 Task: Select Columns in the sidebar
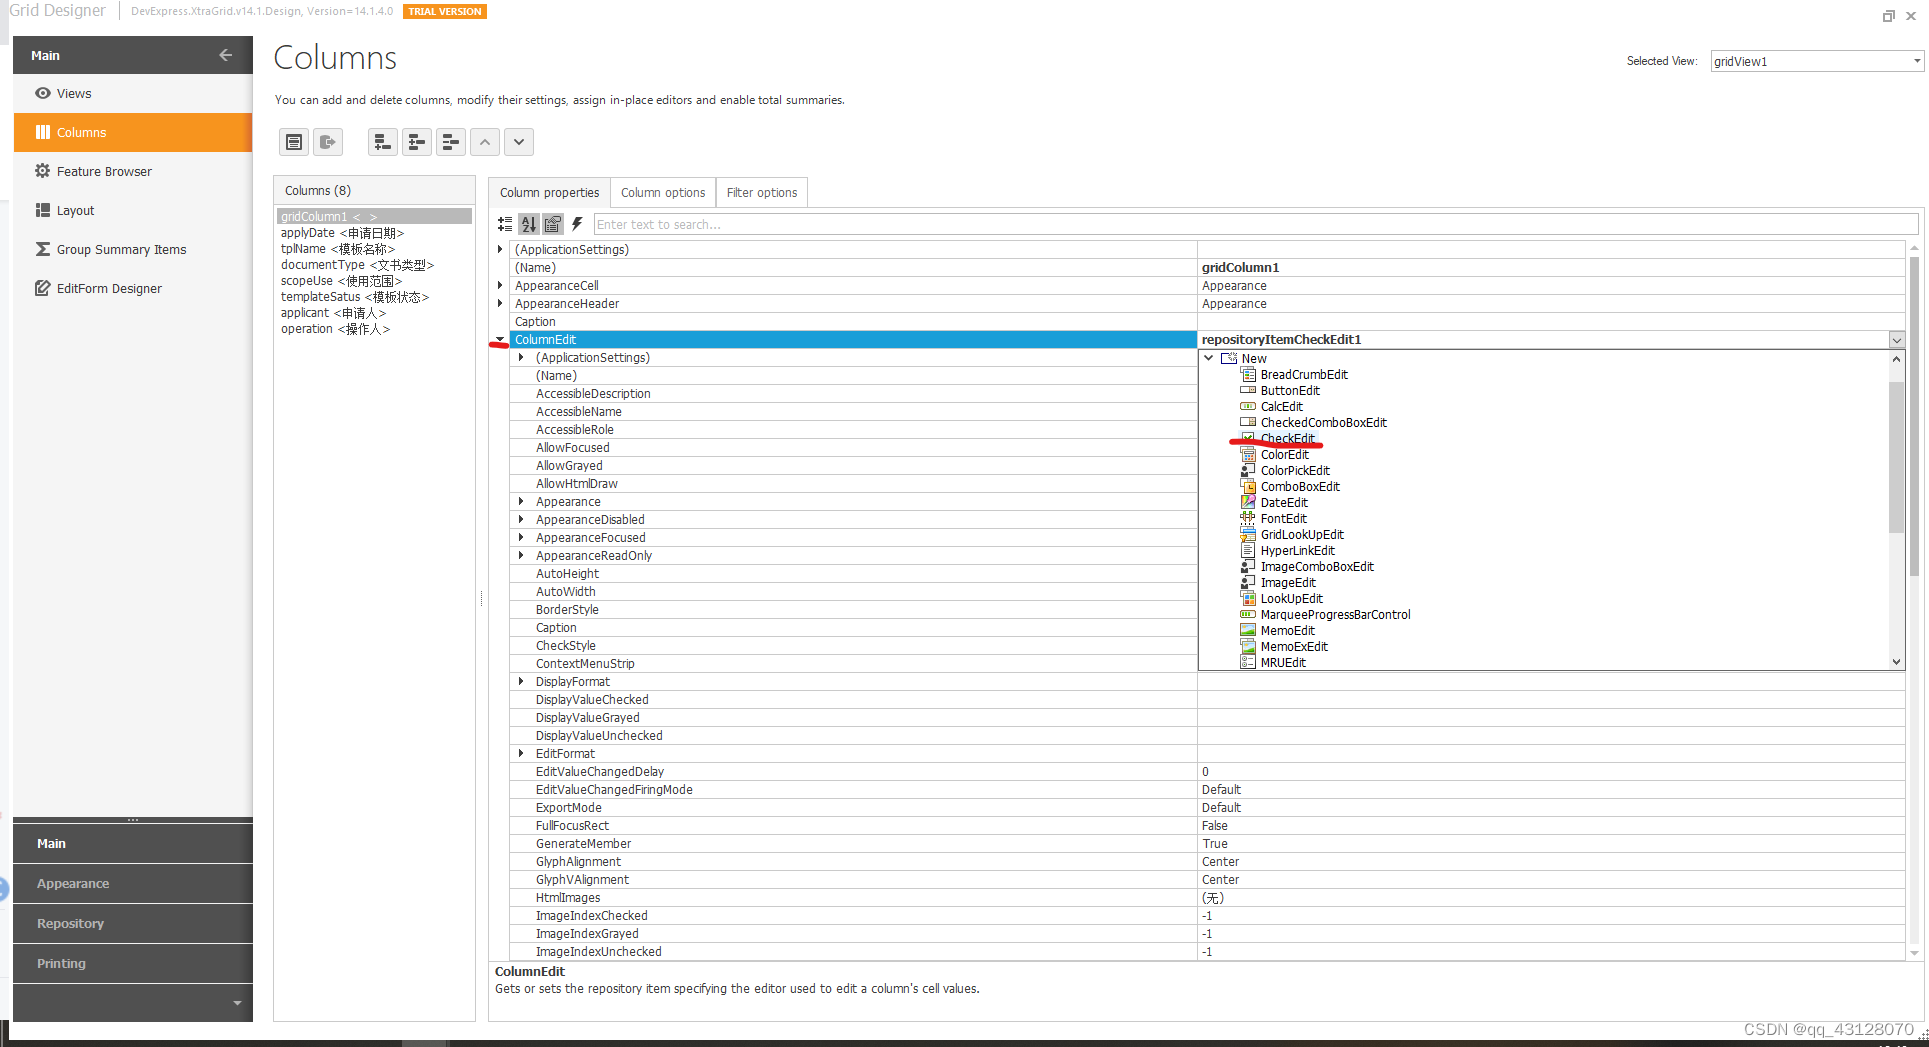(133, 132)
